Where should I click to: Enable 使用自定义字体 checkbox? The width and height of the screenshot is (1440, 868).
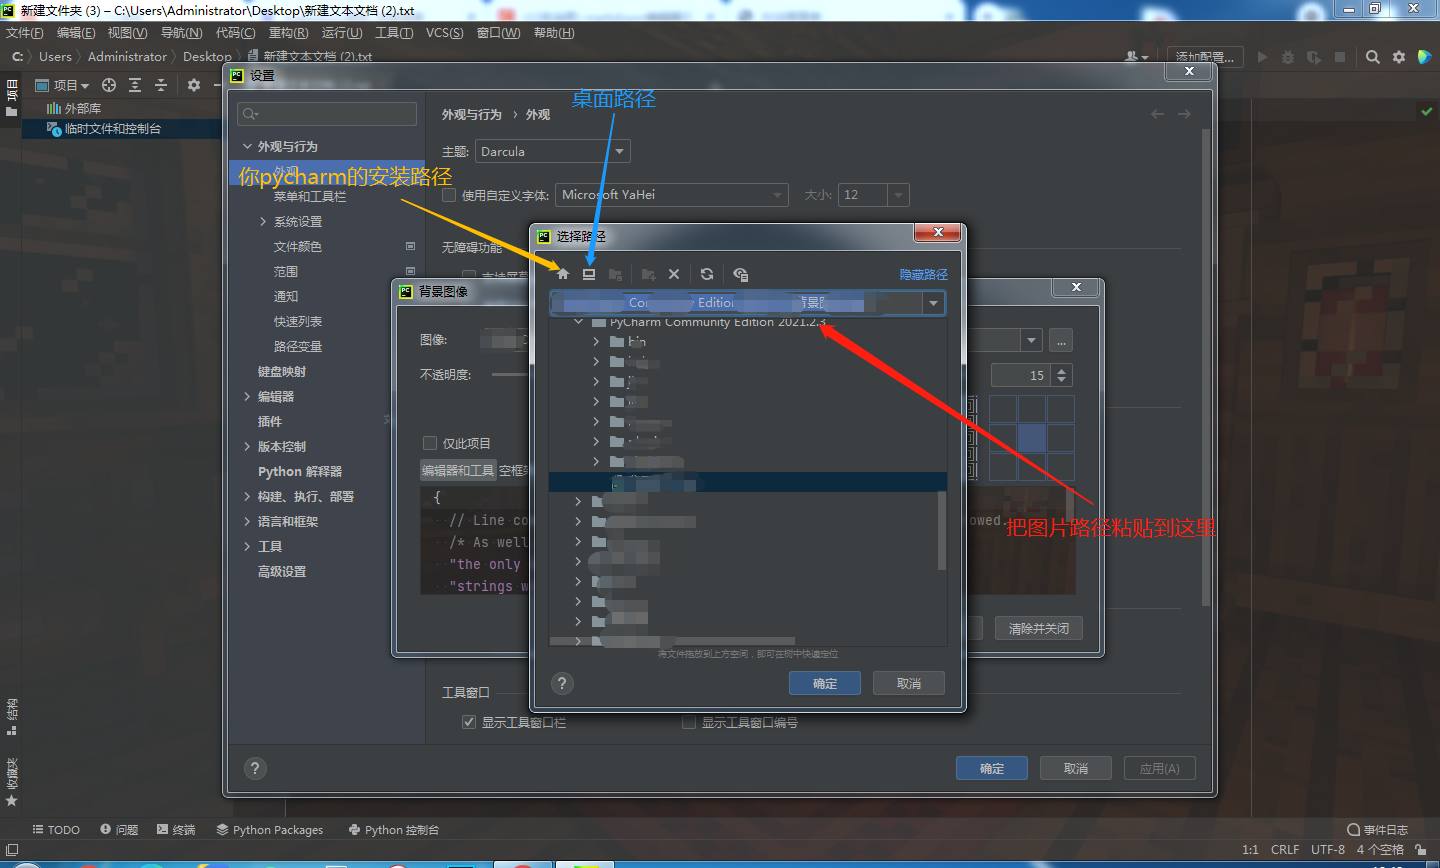click(x=449, y=195)
